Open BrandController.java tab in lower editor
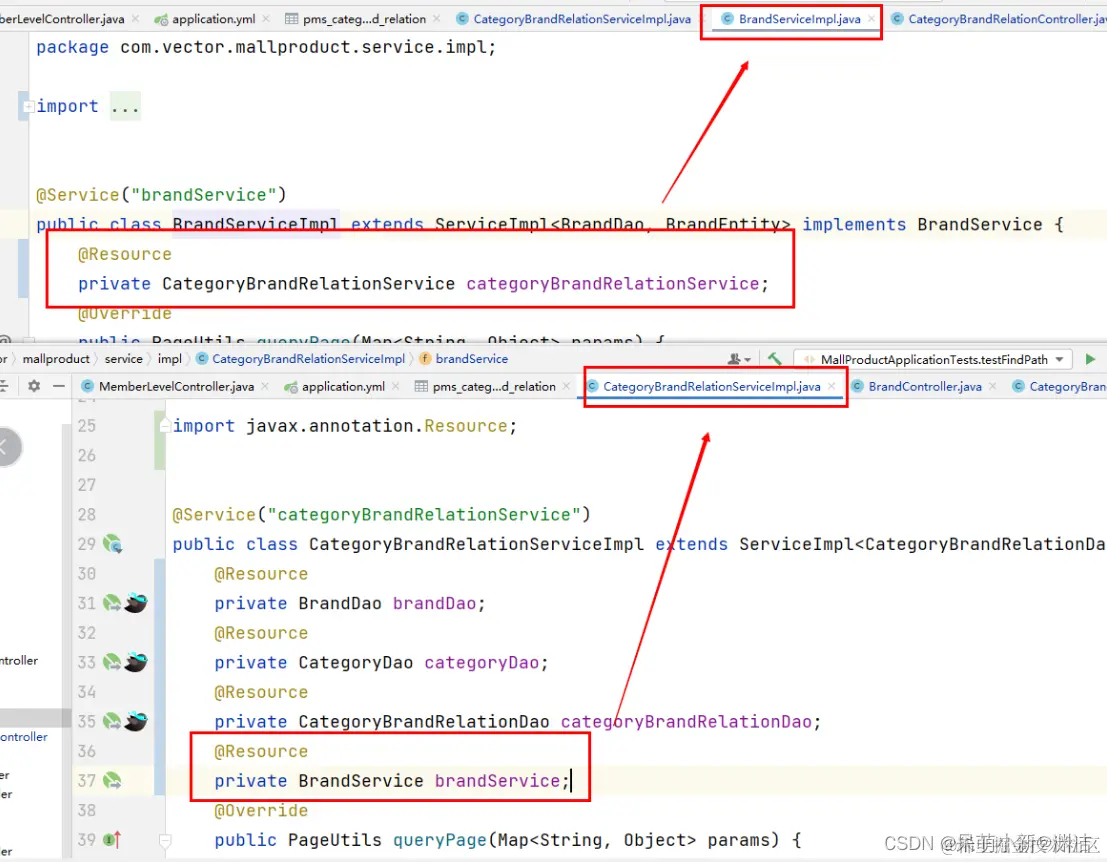This screenshot has height=862, width=1107. (925, 387)
